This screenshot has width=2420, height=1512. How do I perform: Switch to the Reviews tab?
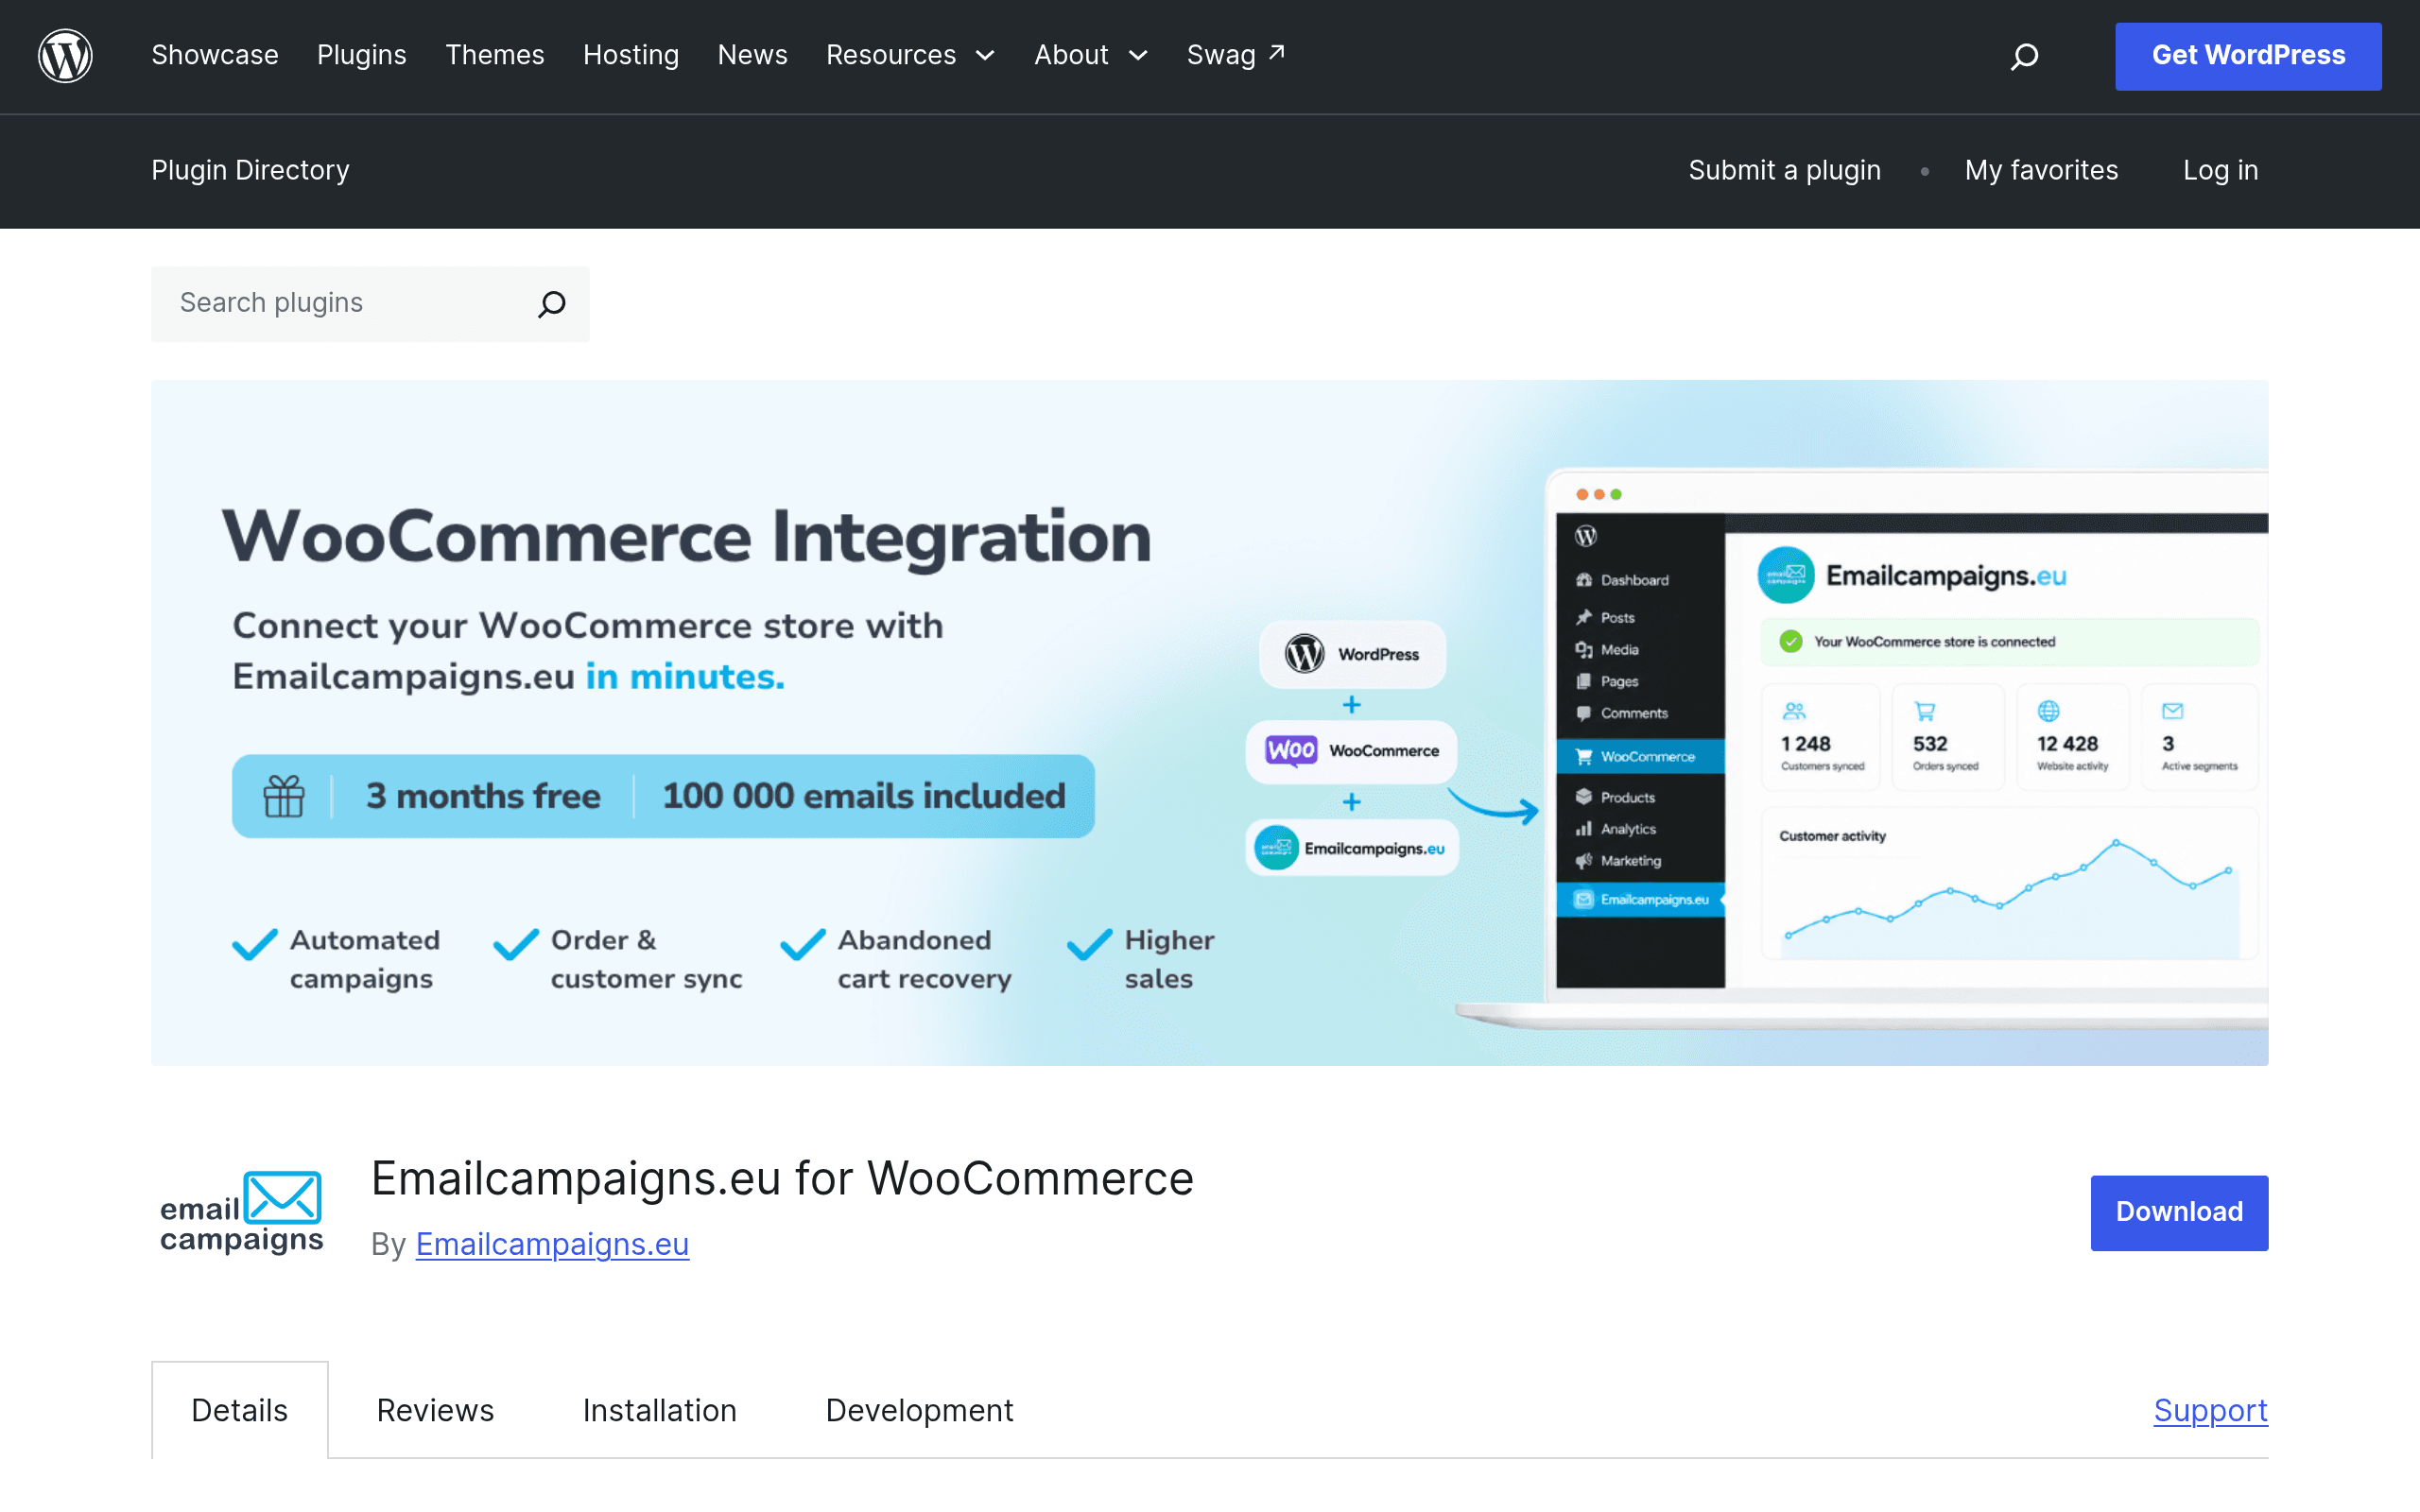click(x=435, y=1410)
